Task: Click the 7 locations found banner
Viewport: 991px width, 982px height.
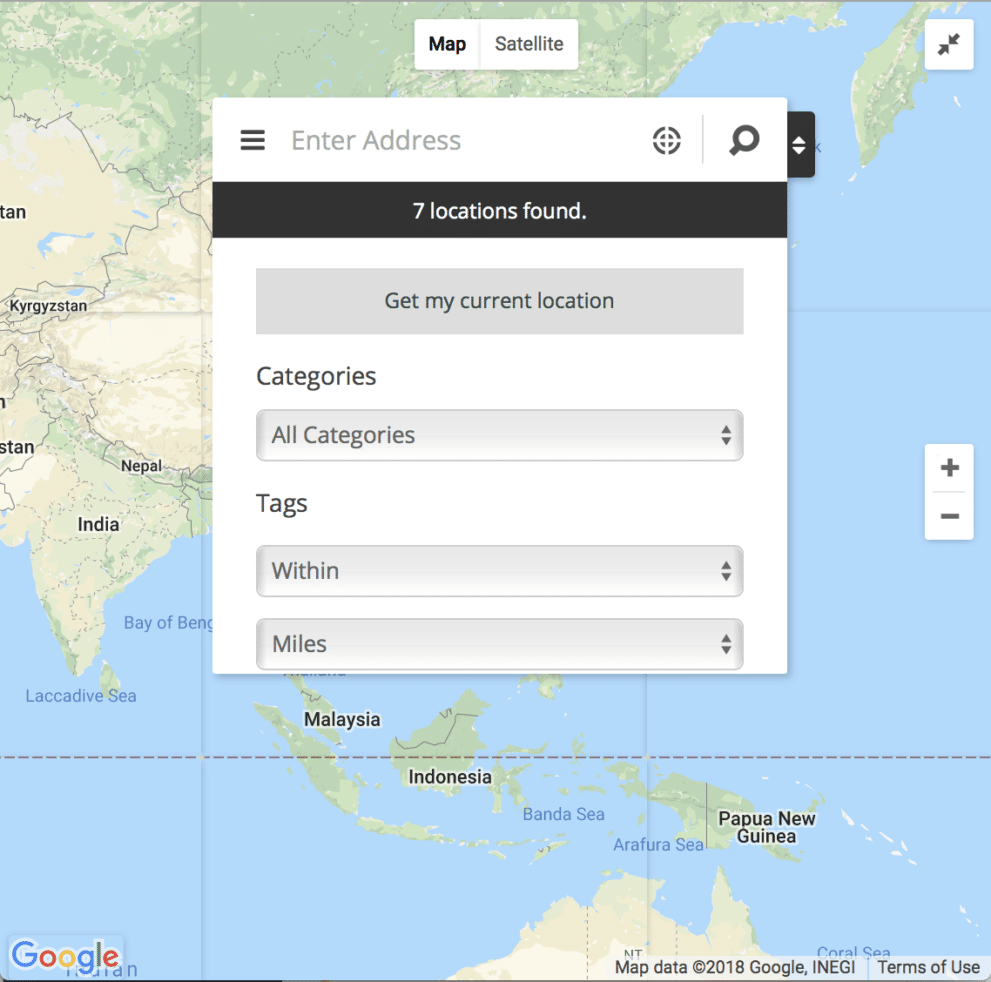Action: 499,210
